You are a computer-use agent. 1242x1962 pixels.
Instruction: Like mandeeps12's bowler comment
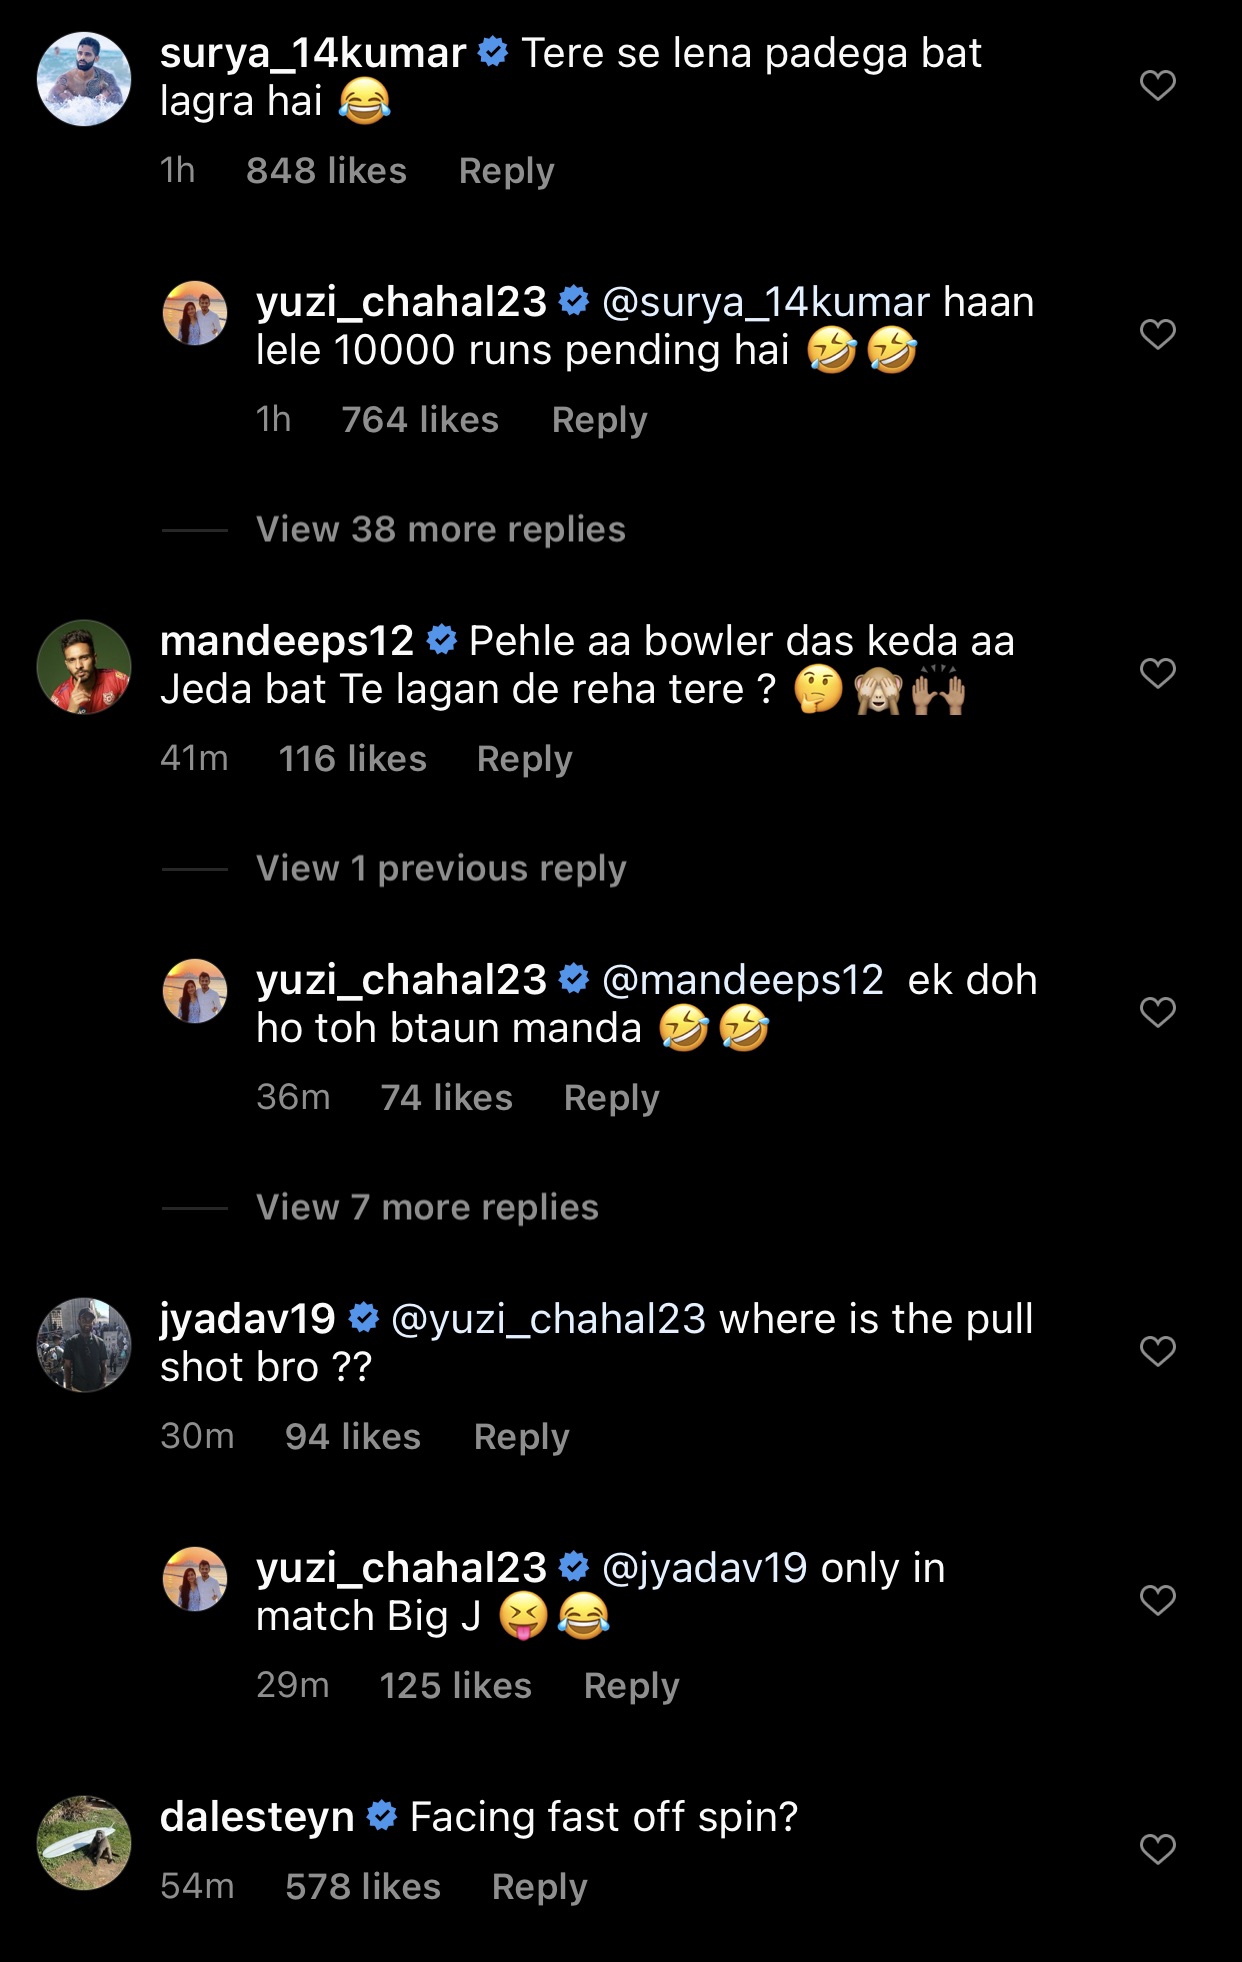1157,673
